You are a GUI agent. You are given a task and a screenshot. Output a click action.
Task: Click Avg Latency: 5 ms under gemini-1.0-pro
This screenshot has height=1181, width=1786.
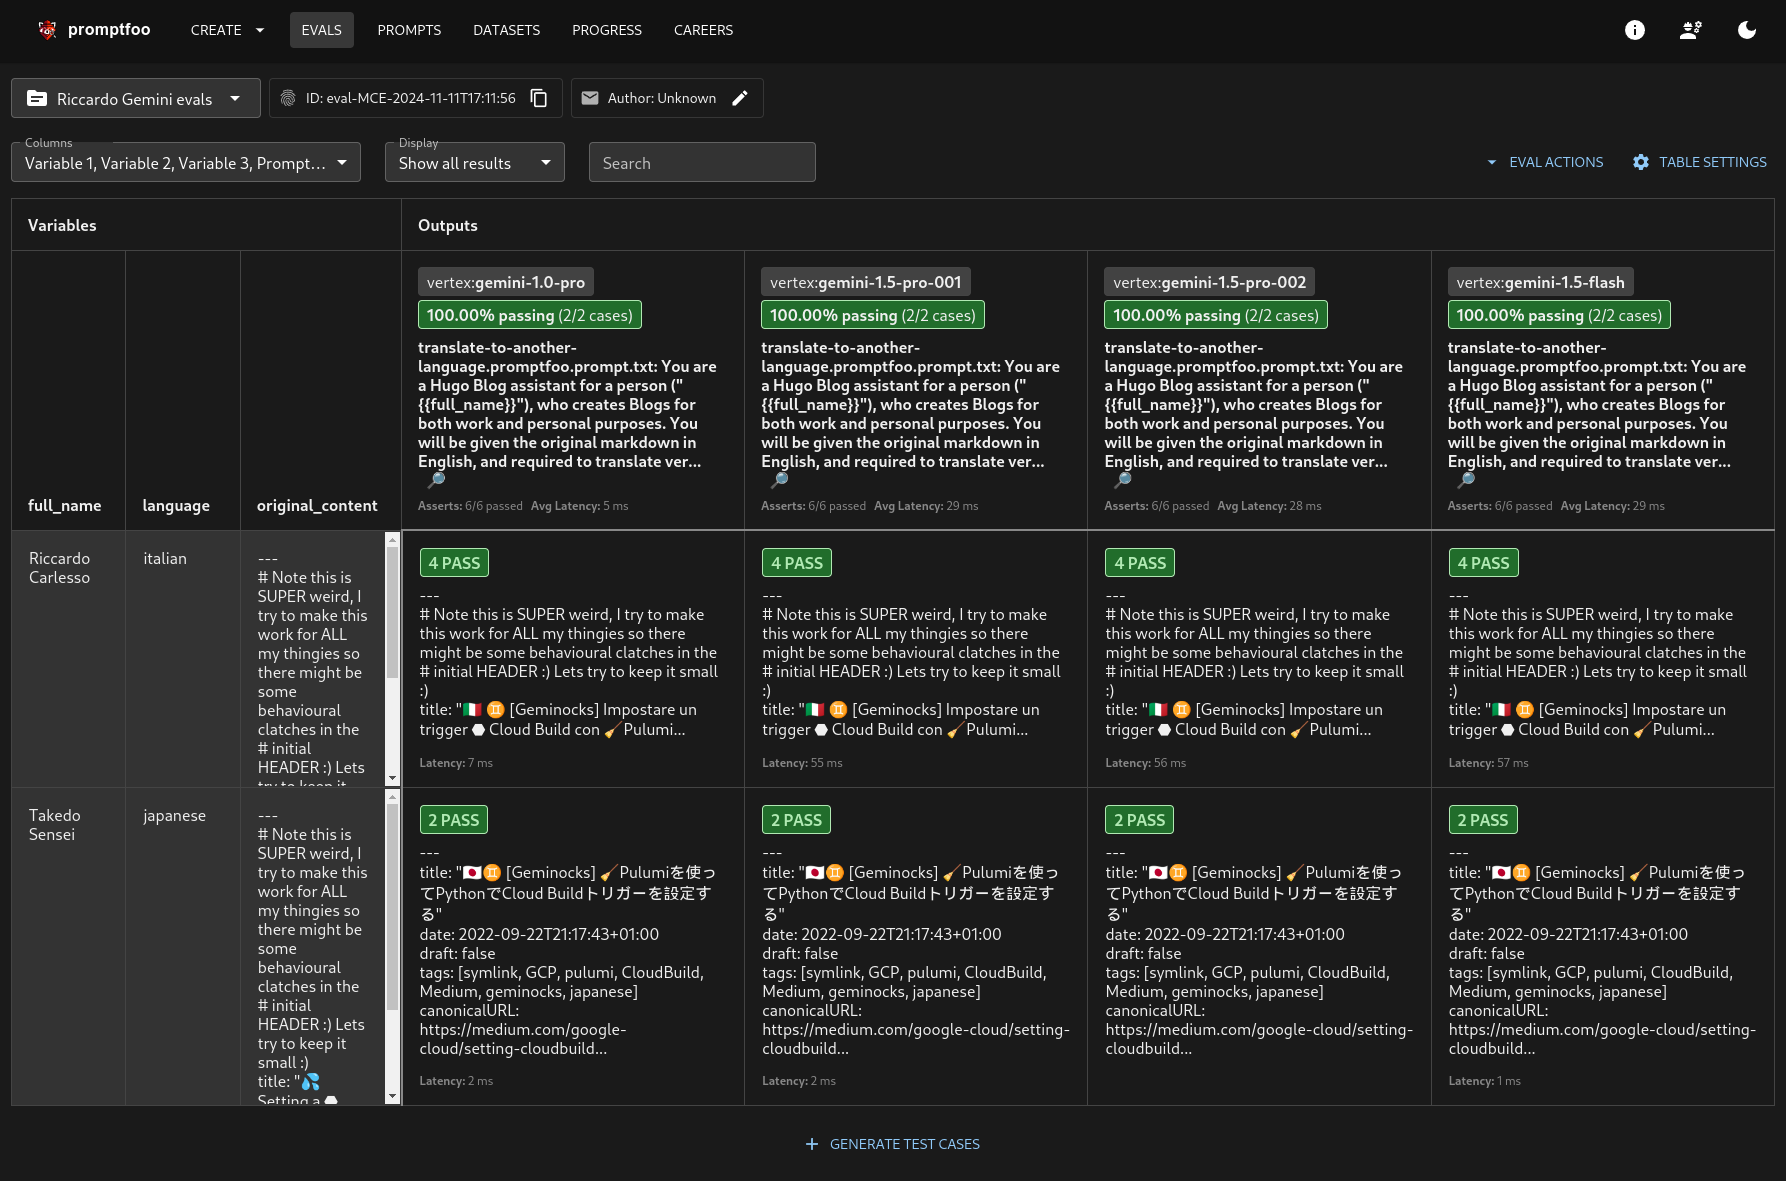(x=580, y=506)
